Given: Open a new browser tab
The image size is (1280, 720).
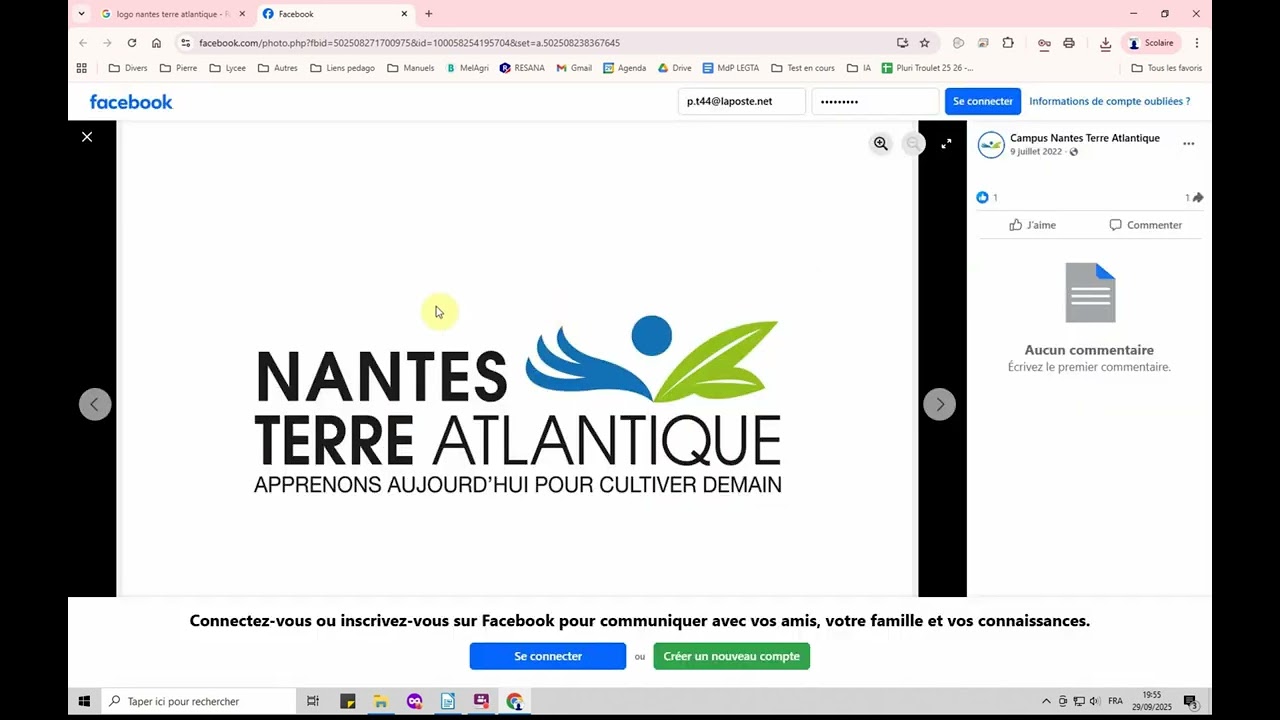Looking at the screenshot, I should pos(429,14).
